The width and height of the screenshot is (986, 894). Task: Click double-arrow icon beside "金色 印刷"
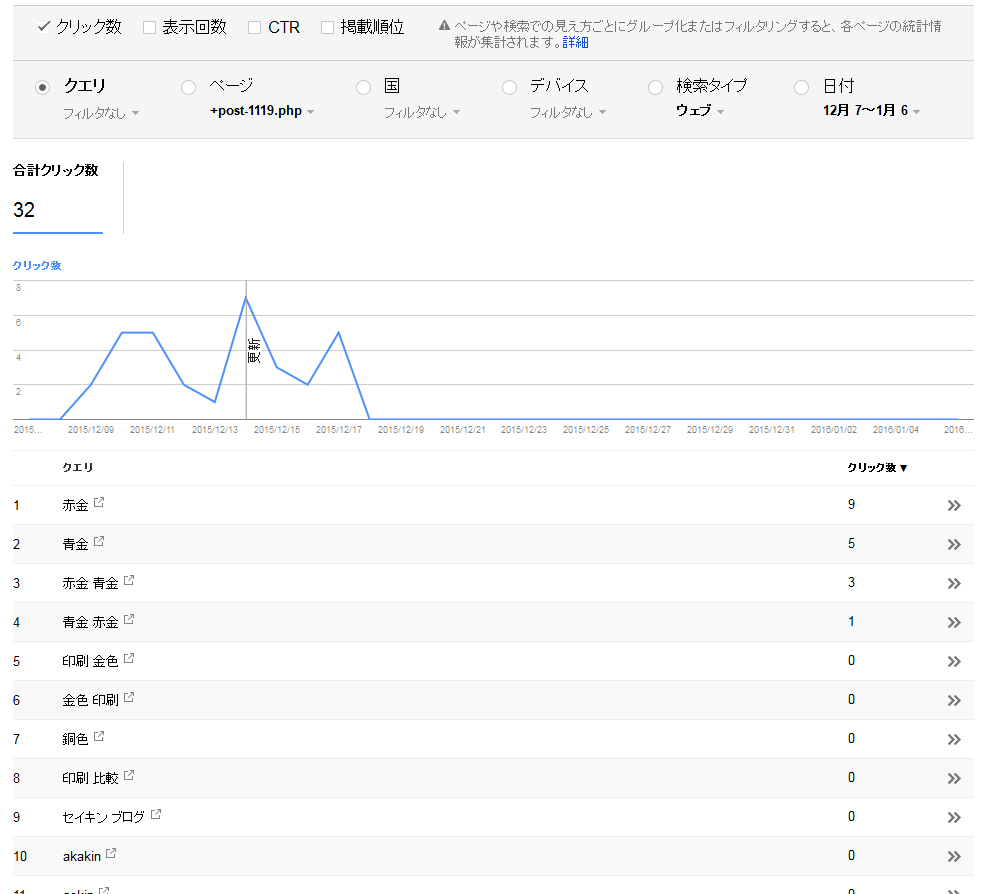(953, 699)
